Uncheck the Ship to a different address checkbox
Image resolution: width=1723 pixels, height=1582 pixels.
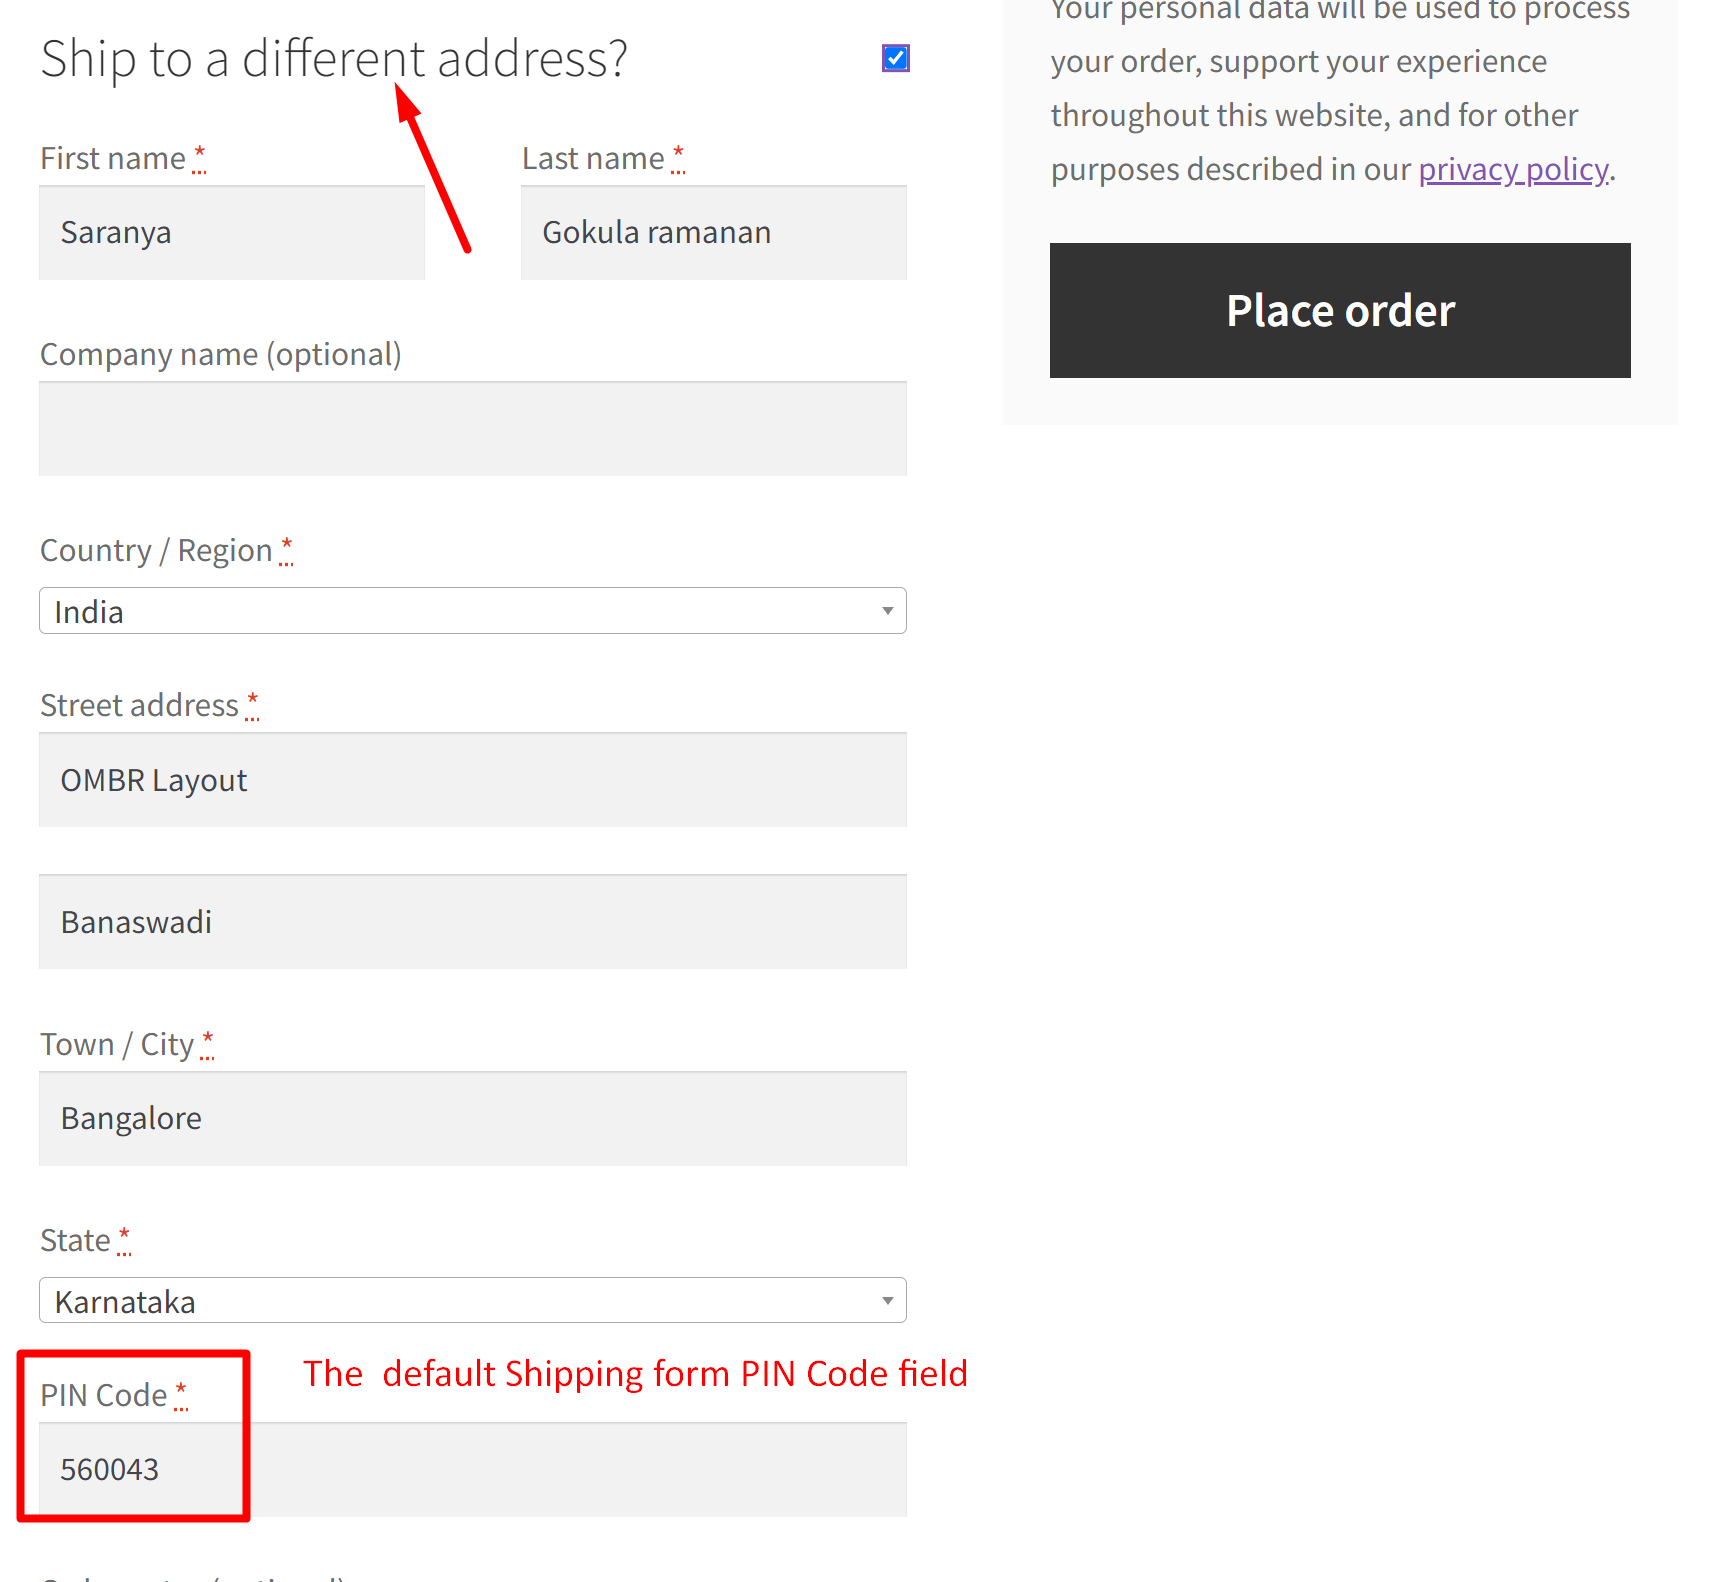pyautogui.click(x=894, y=57)
